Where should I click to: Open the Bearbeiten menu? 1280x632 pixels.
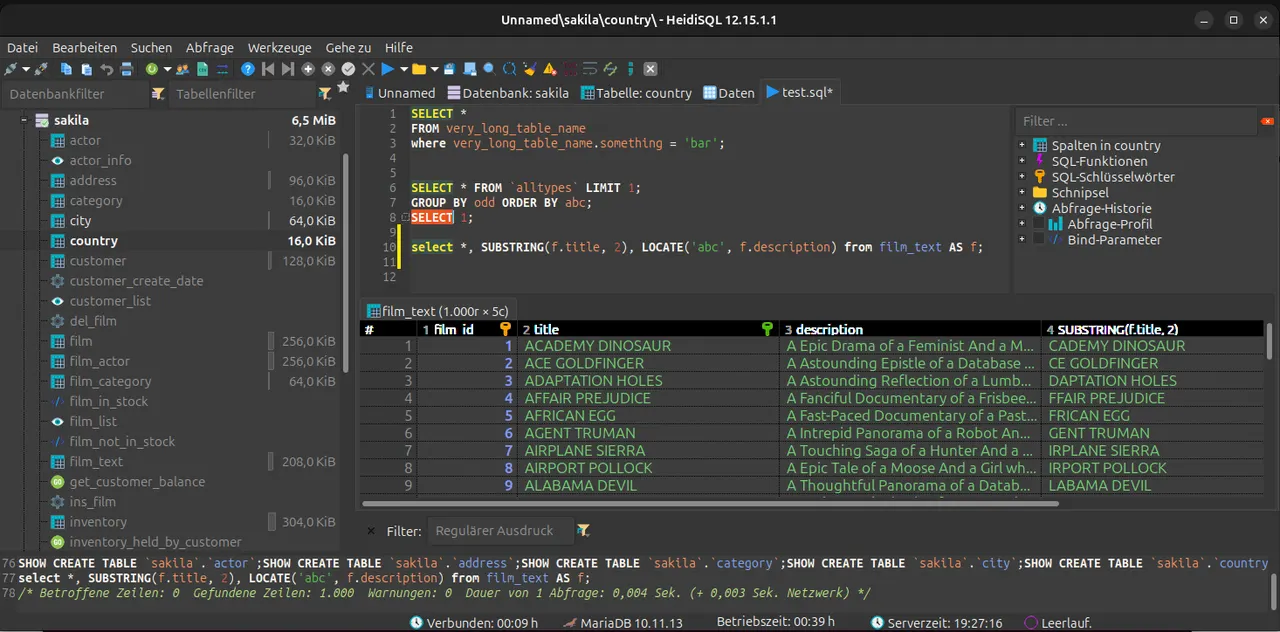(x=85, y=47)
